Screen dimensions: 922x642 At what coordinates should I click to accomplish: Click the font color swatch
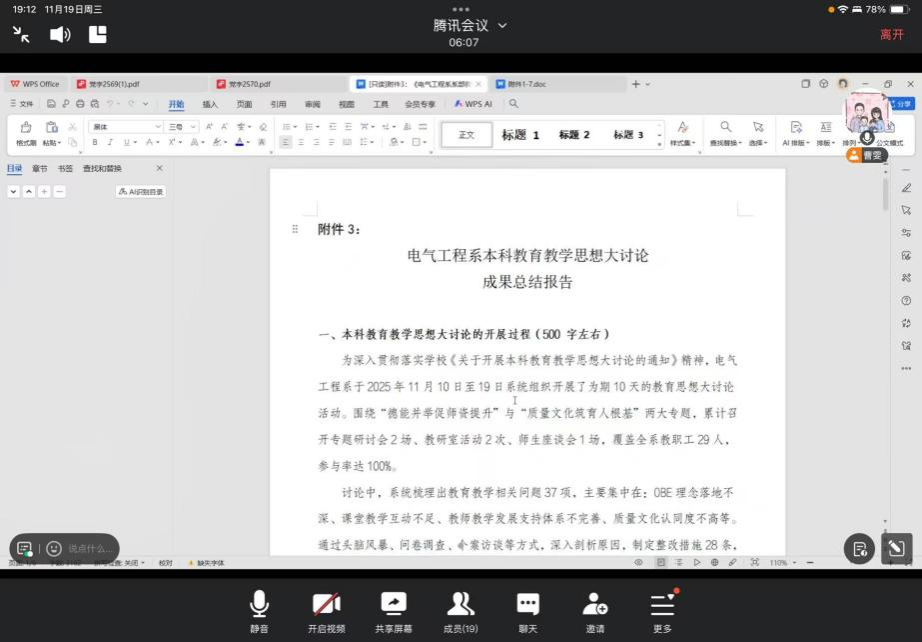(240, 143)
